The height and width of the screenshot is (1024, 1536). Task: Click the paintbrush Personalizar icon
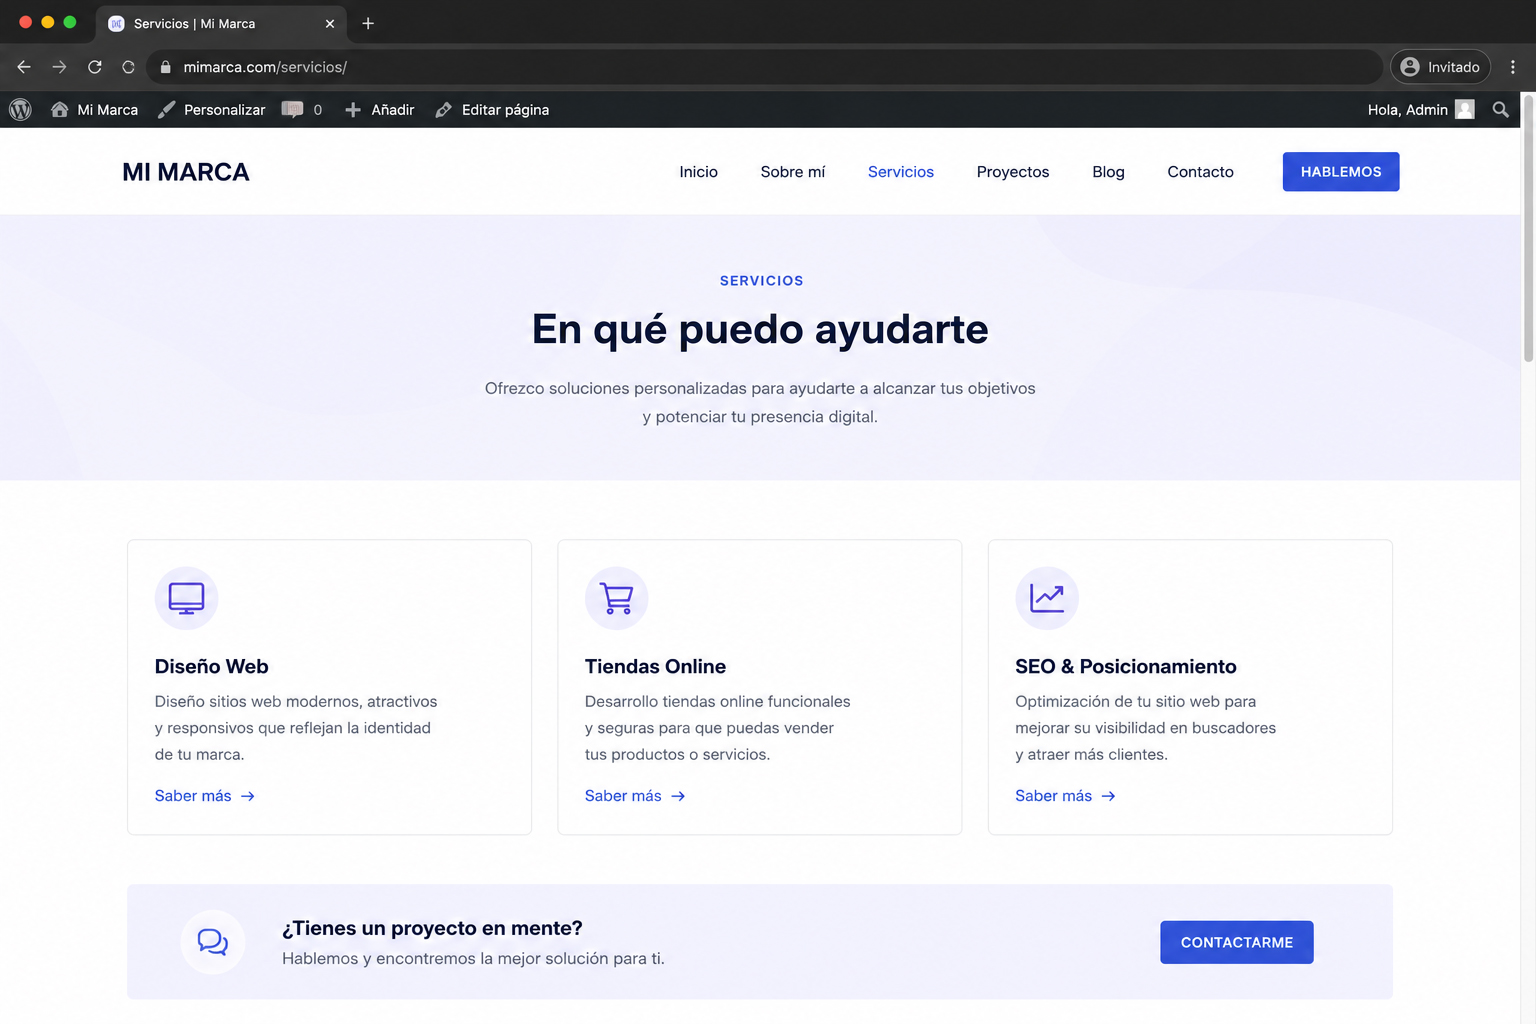point(167,110)
